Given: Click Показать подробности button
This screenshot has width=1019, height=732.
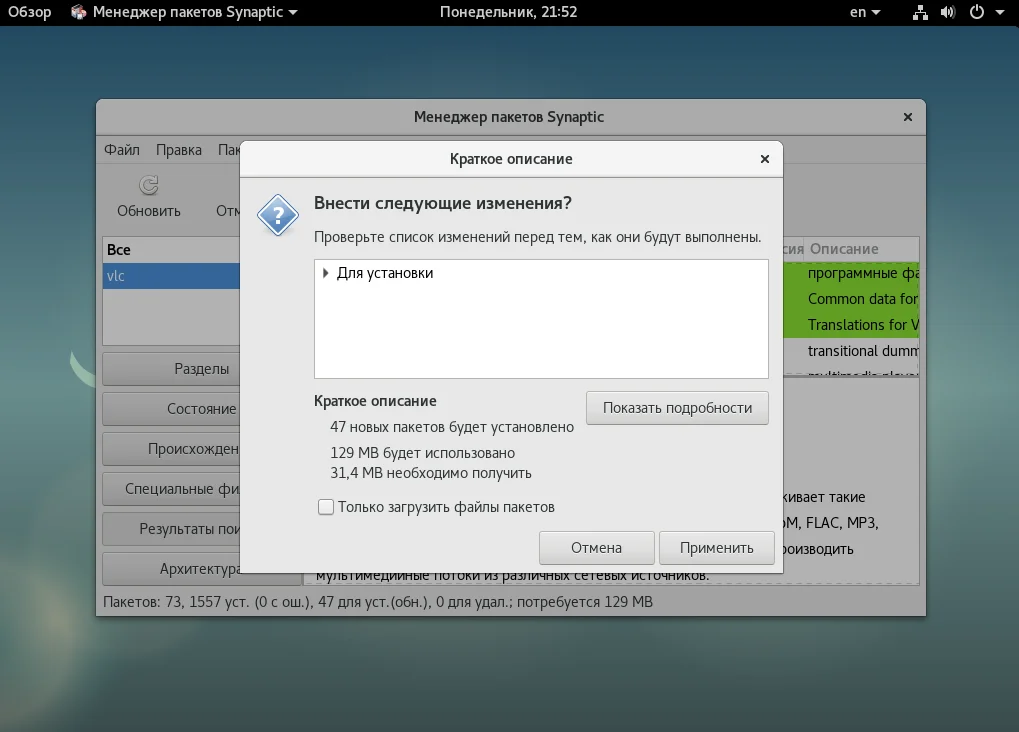Looking at the screenshot, I should (x=677, y=408).
